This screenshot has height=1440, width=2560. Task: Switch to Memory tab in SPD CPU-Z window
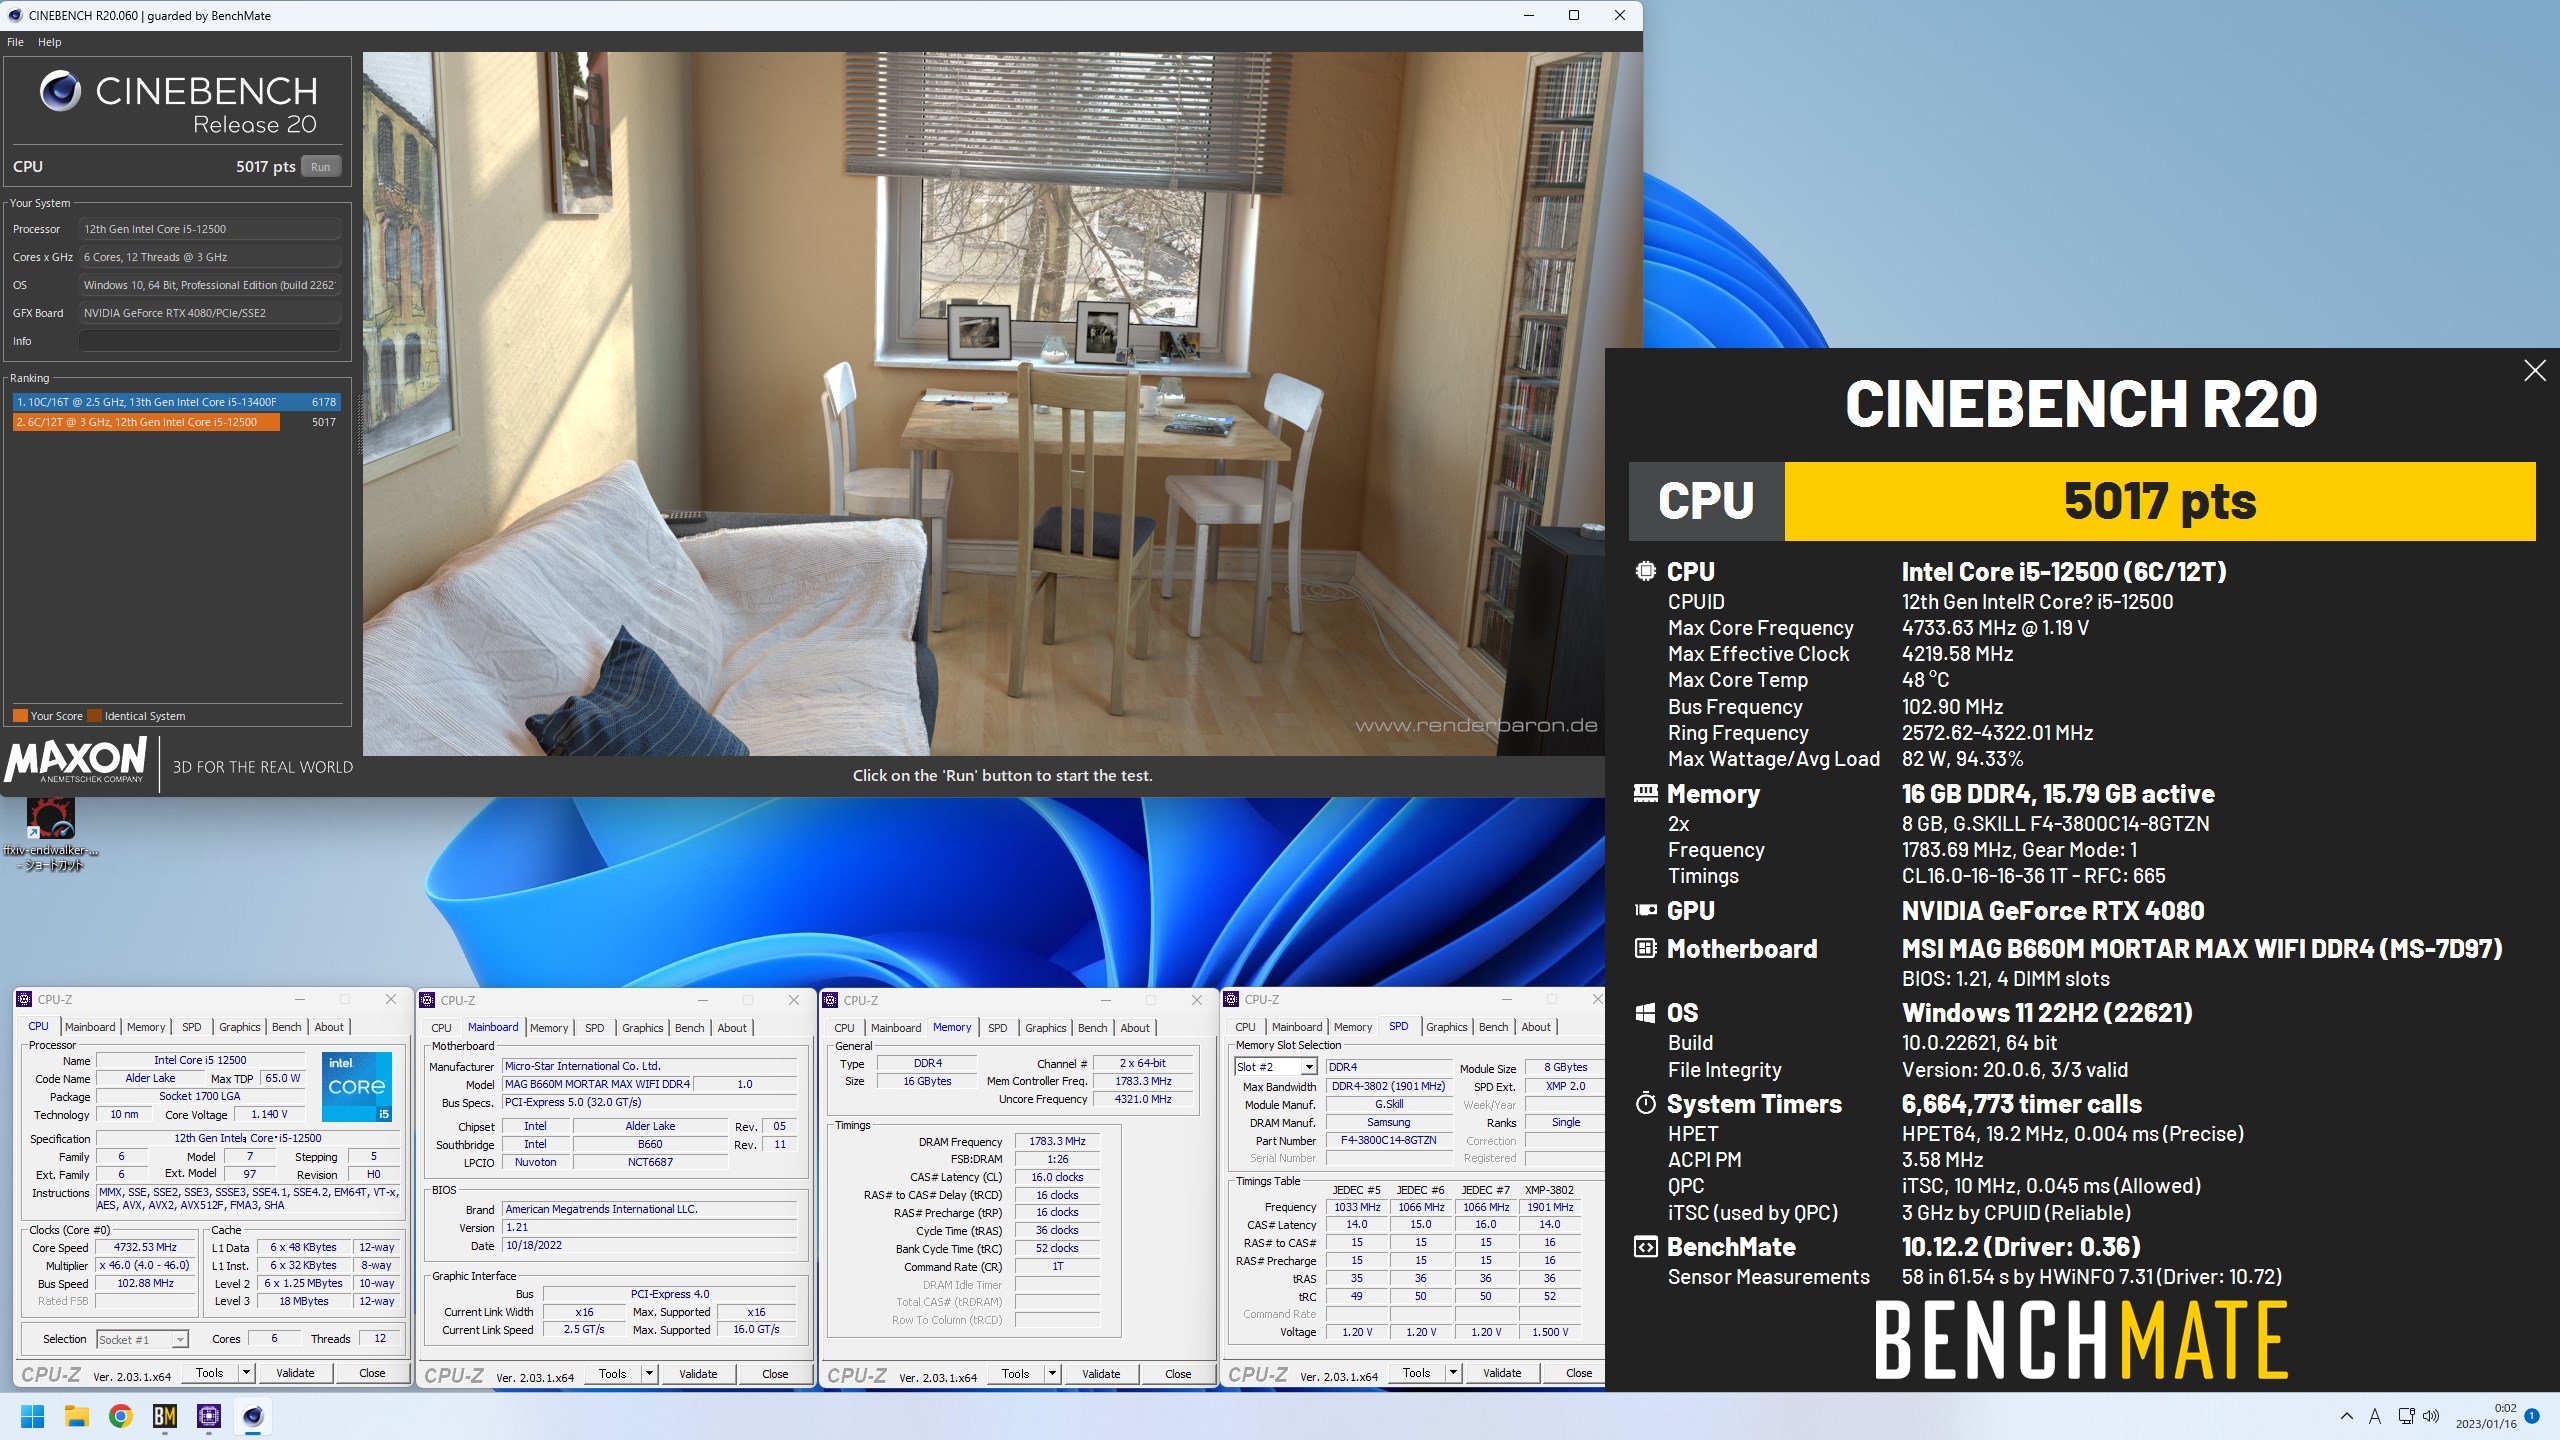point(1353,1027)
